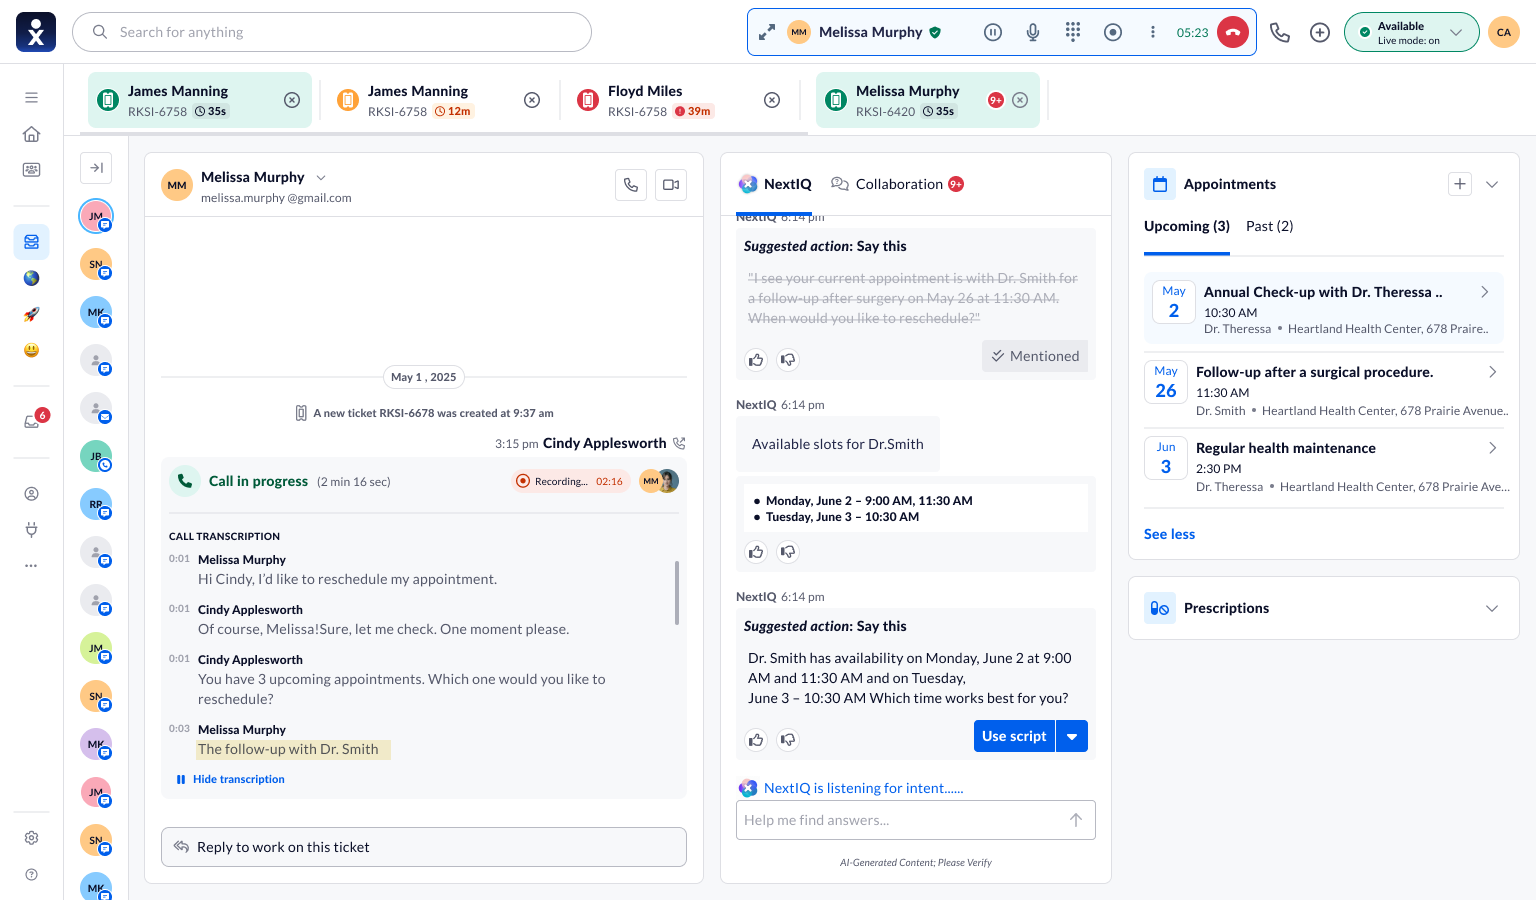Pause the call with the hold icon
The width and height of the screenshot is (1536, 900).
[993, 32]
